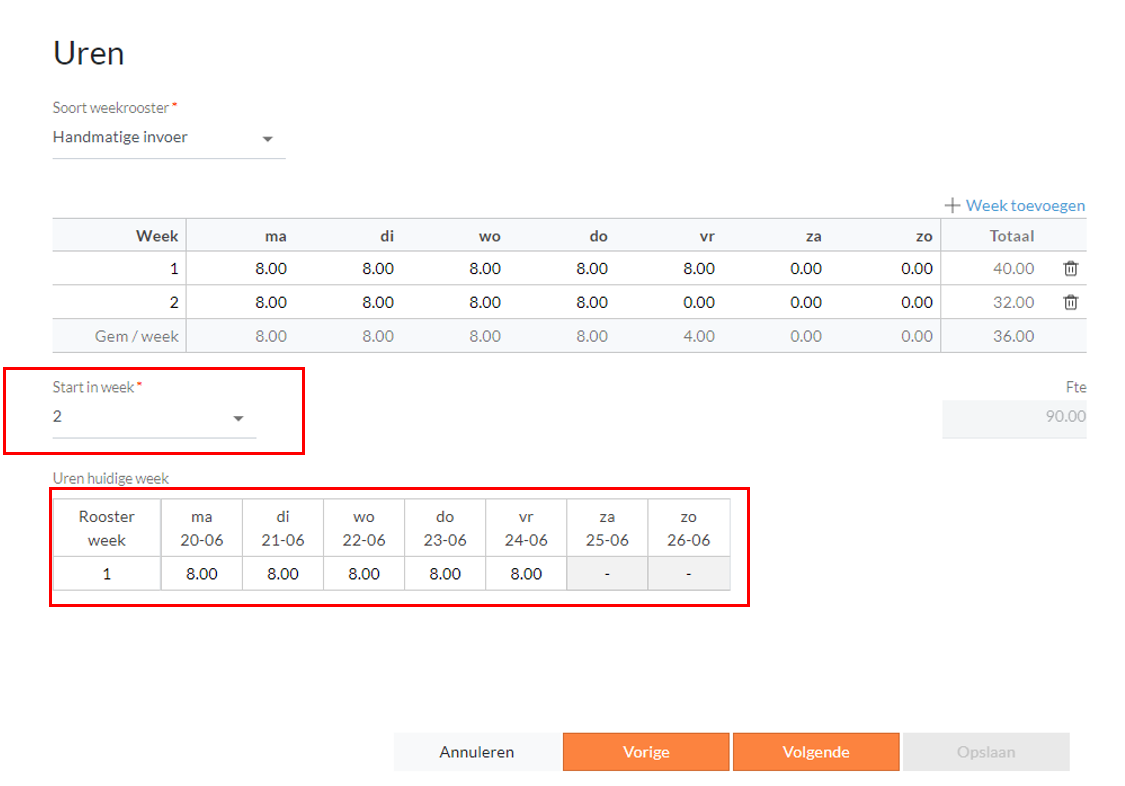1125x786 pixels.
Task: Click the Fte field showing 90.00
Action: pyautogui.click(x=1015, y=417)
